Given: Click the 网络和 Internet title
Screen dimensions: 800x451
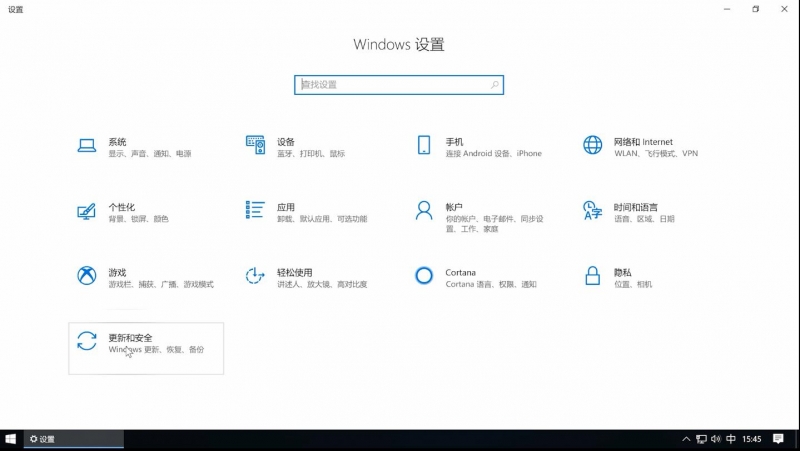Looking at the screenshot, I should point(643,142).
